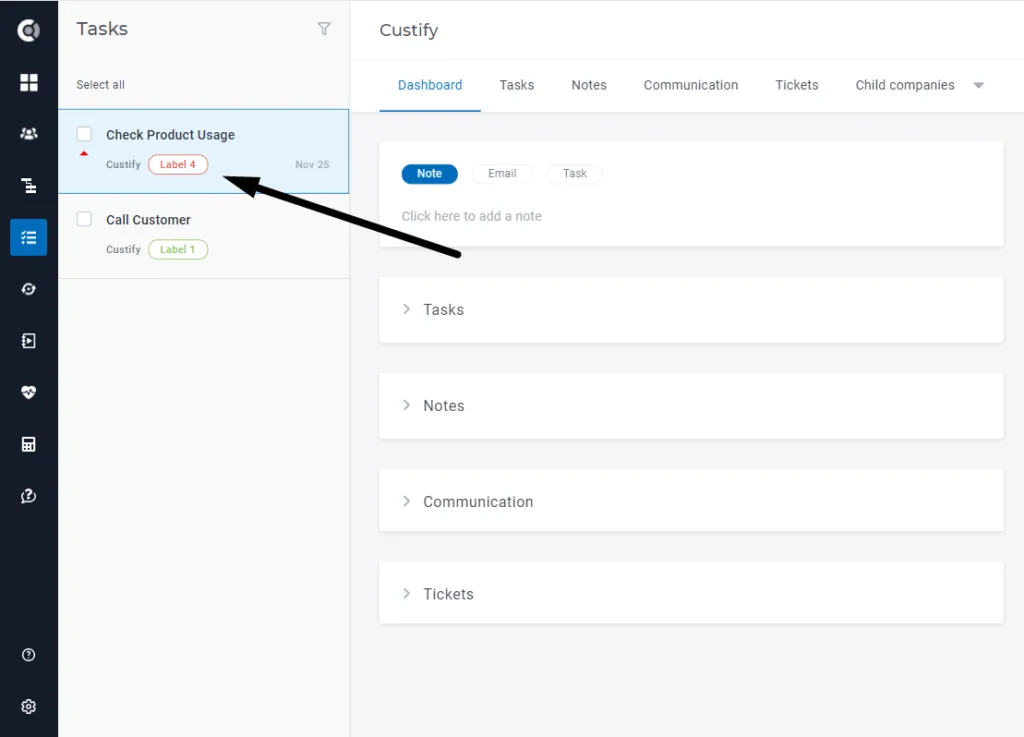Select the tasks checklist icon in sidebar
This screenshot has width=1024, height=737.
[x=29, y=237]
